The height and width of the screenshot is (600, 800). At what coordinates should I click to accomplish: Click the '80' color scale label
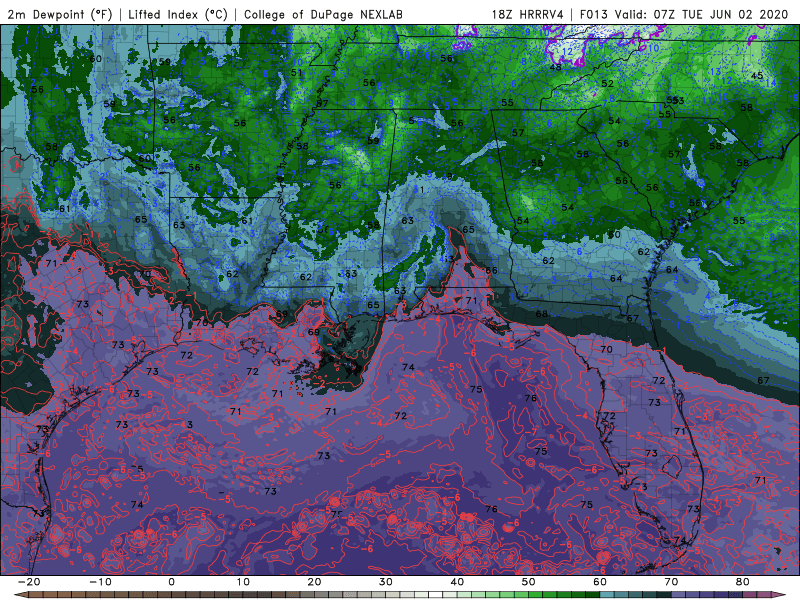click(x=743, y=582)
